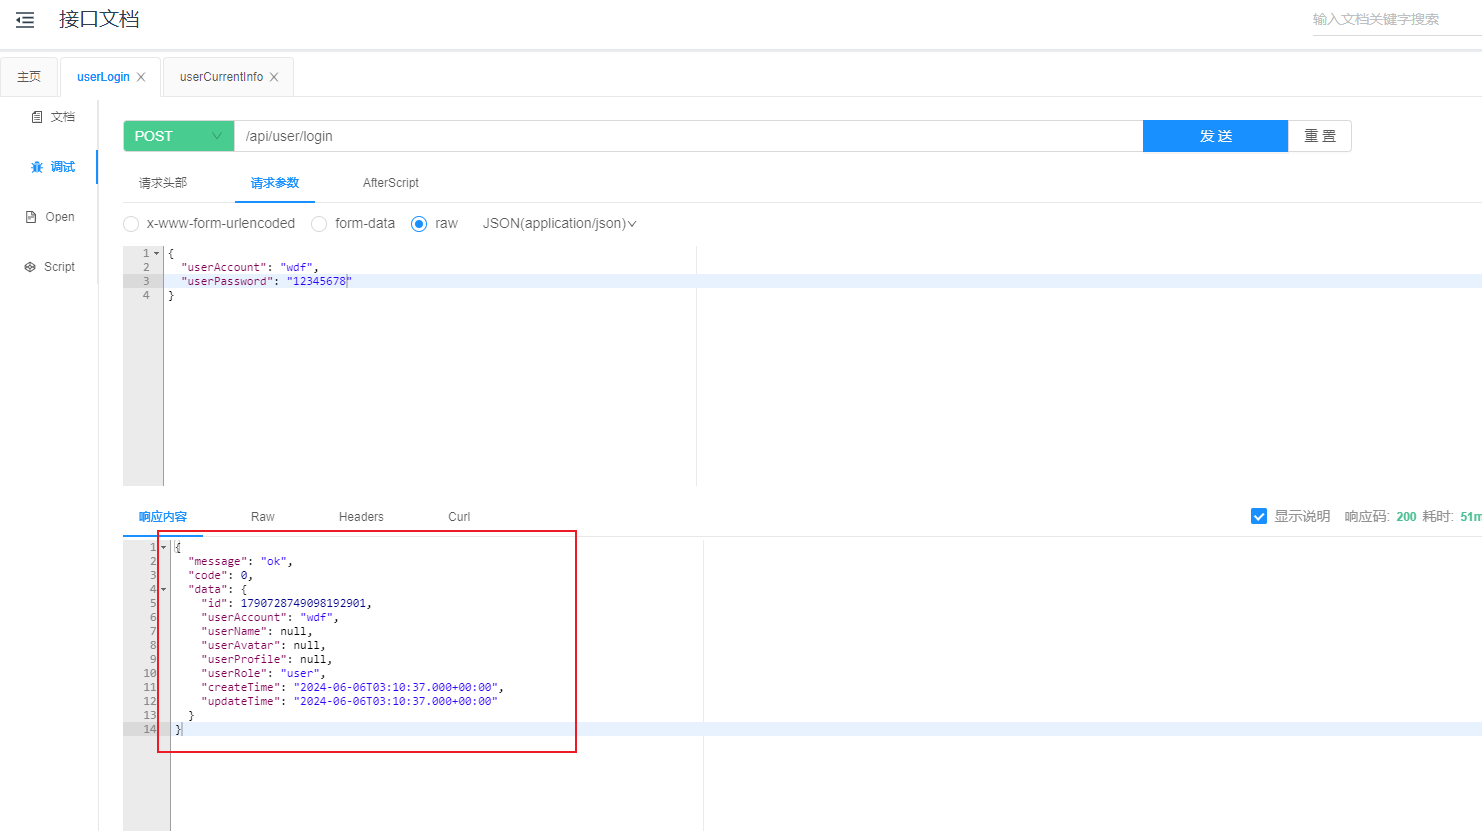Viewport: 1482px width, 831px height.
Task: Click the "userRole": "user" response line
Action: click(263, 673)
